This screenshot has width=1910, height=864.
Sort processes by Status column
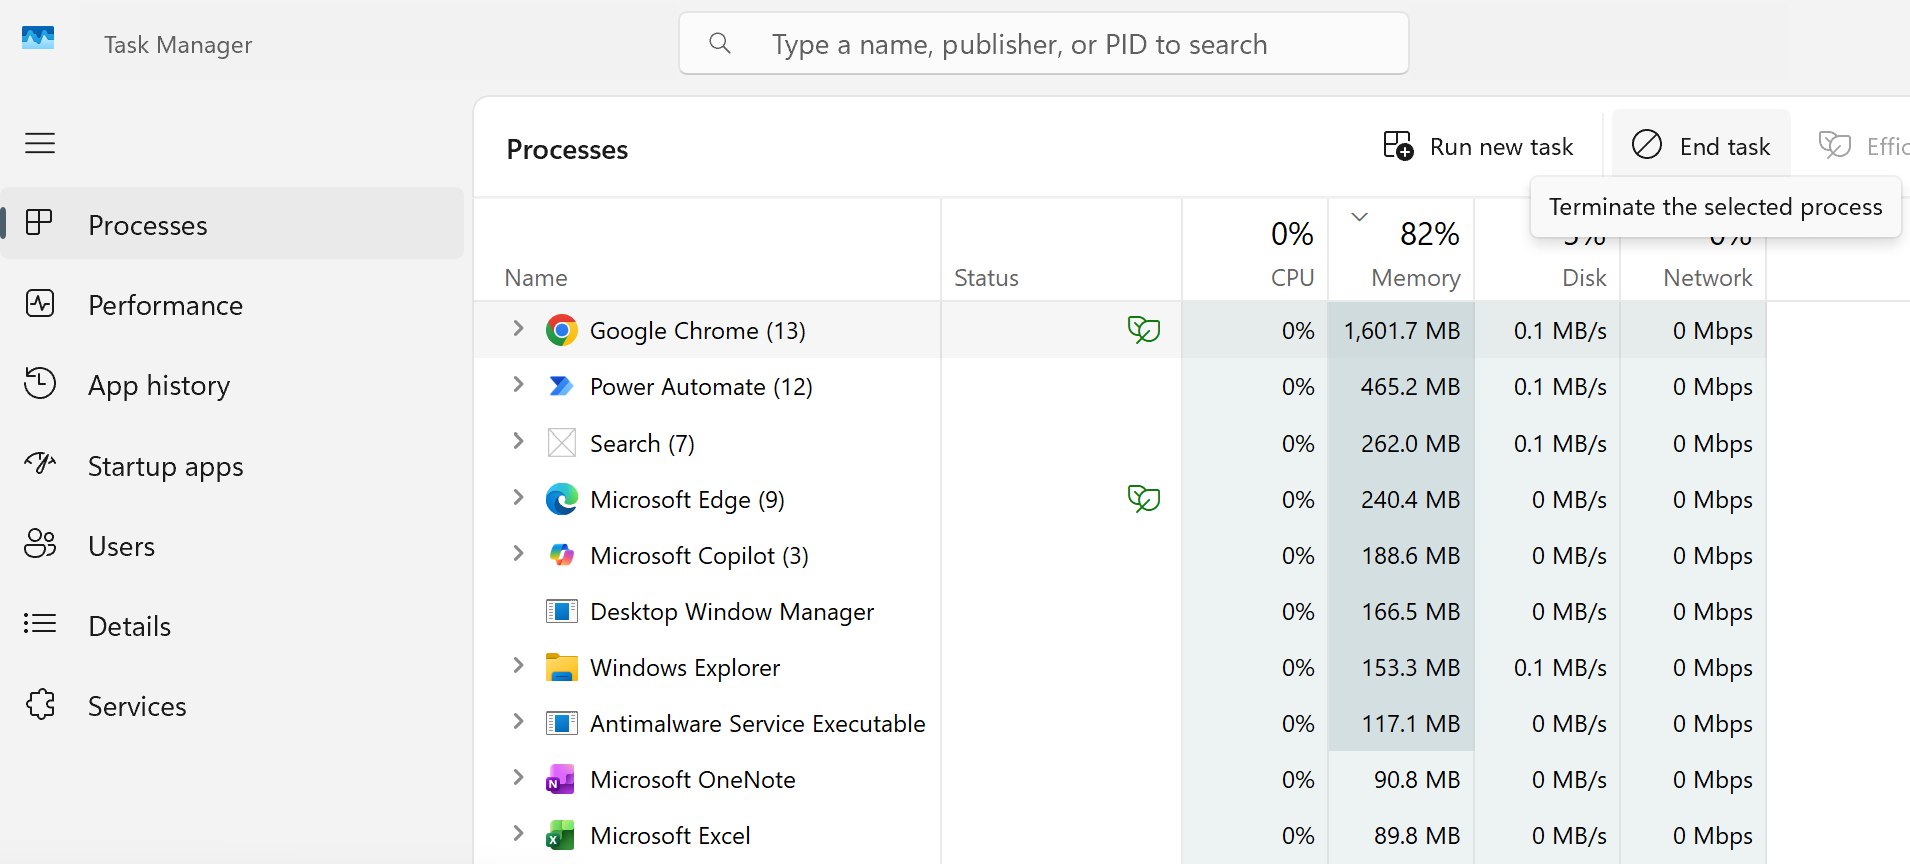point(1061,250)
